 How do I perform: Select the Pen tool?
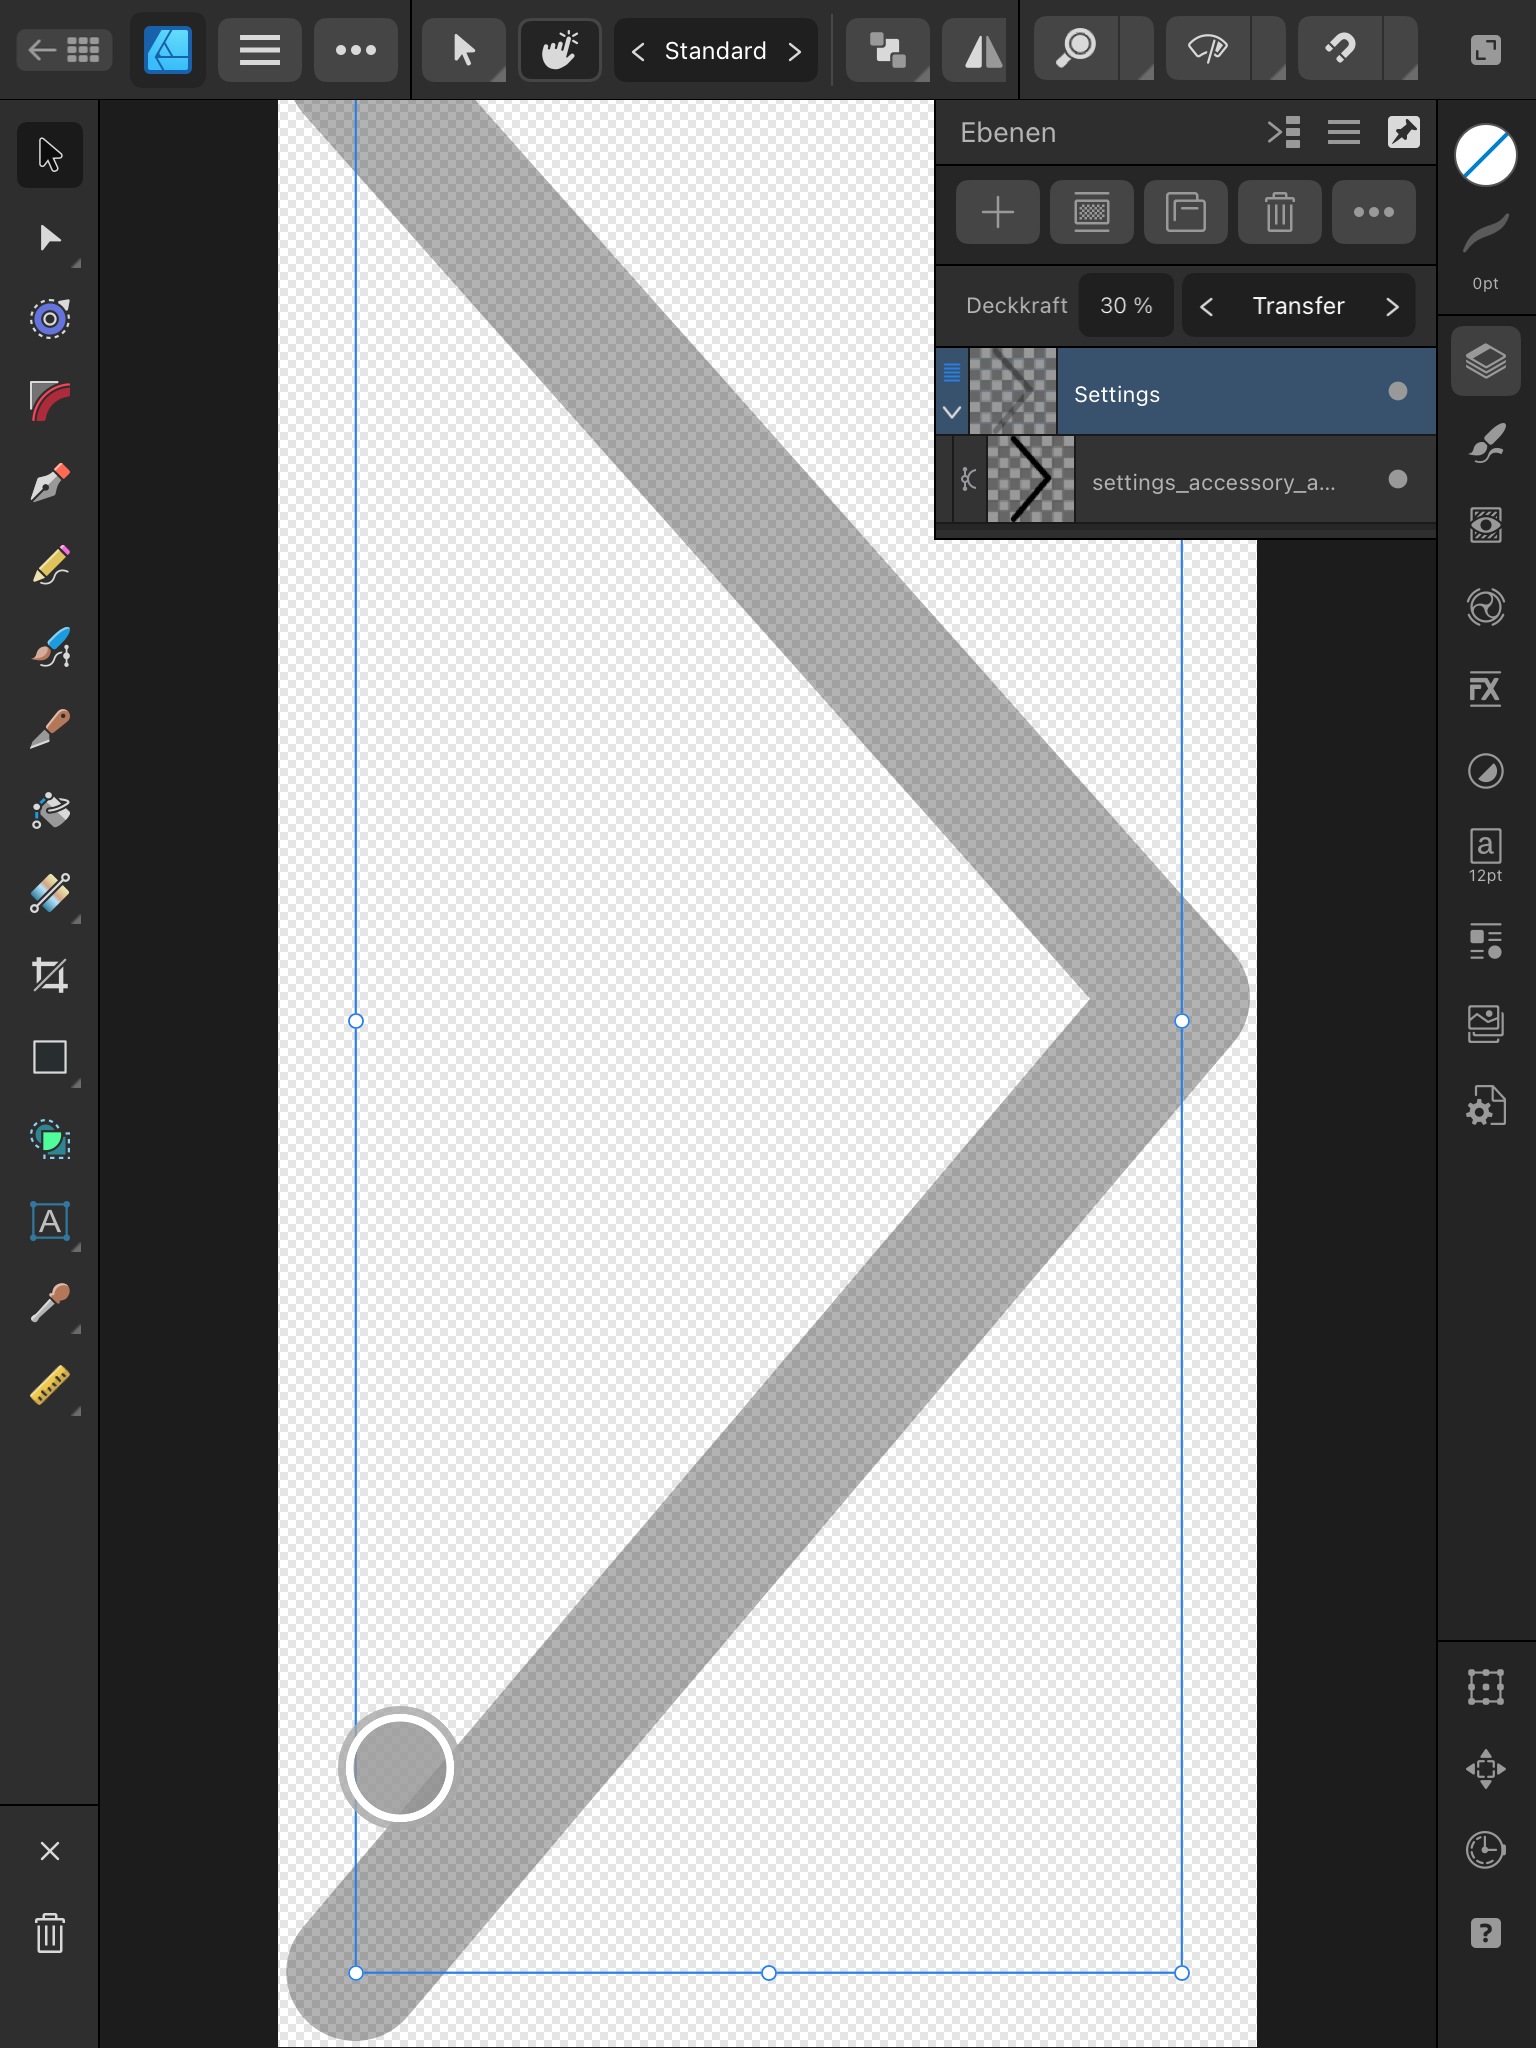pyautogui.click(x=50, y=483)
